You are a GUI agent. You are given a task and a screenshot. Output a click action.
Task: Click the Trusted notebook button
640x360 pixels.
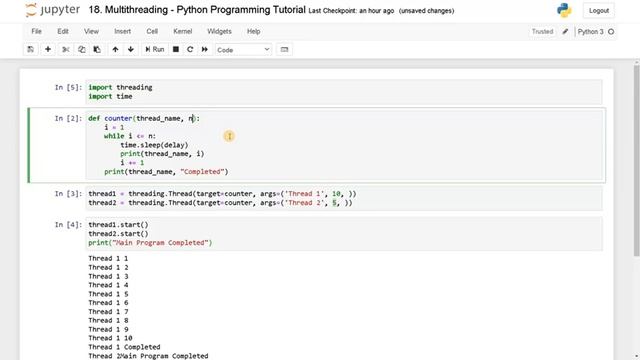click(x=542, y=31)
